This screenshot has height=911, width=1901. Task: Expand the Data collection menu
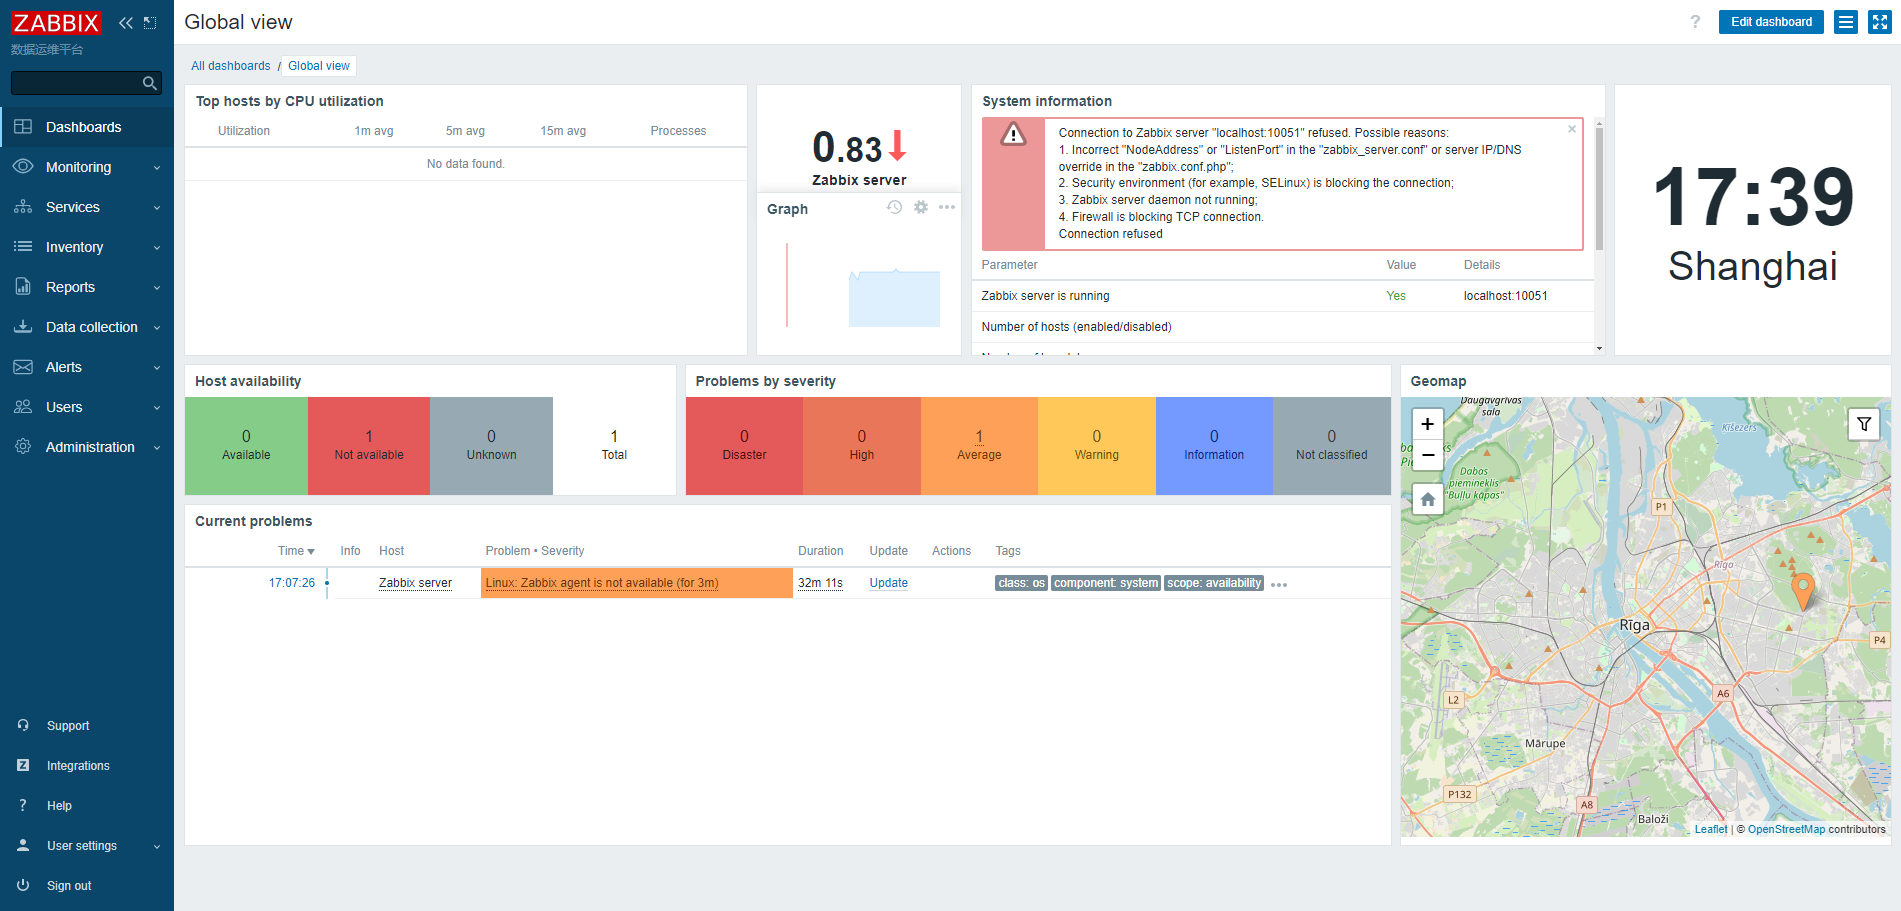pyautogui.click(x=87, y=327)
